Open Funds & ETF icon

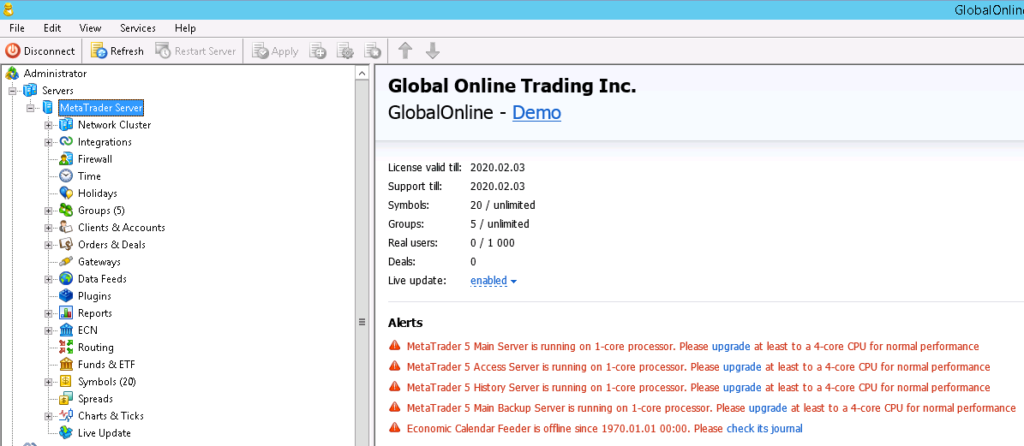[66, 364]
